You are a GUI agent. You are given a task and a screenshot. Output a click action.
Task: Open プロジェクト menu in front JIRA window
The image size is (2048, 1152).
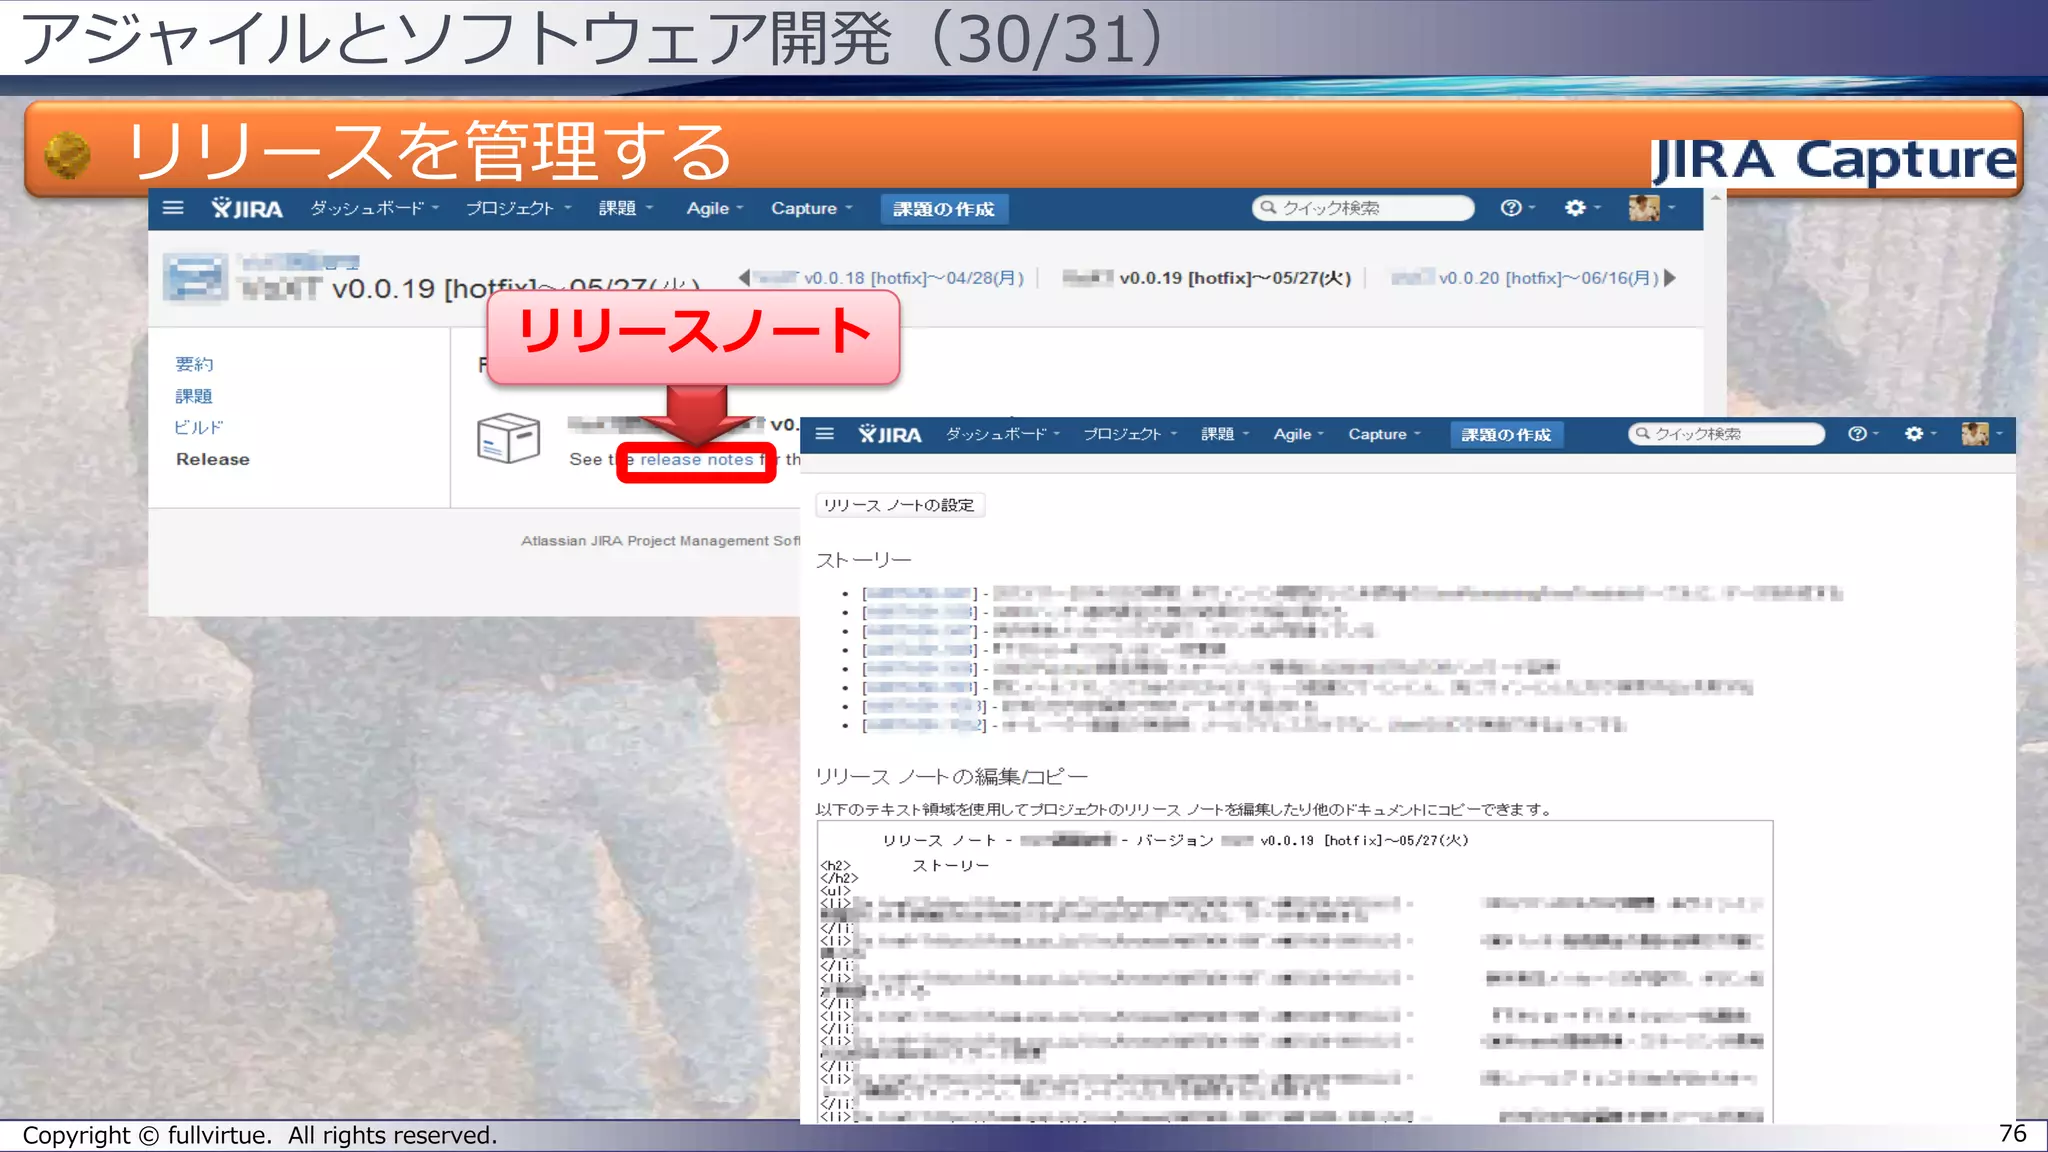pos(1130,434)
